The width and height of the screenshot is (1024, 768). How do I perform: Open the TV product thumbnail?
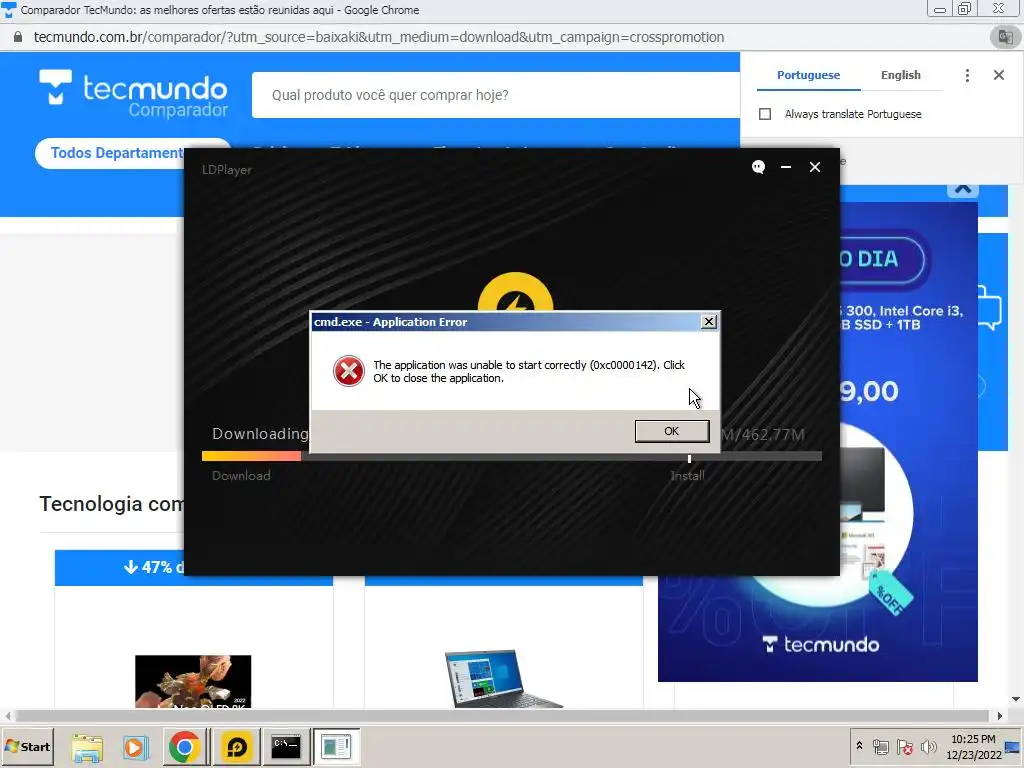pyautogui.click(x=193, y=681)
